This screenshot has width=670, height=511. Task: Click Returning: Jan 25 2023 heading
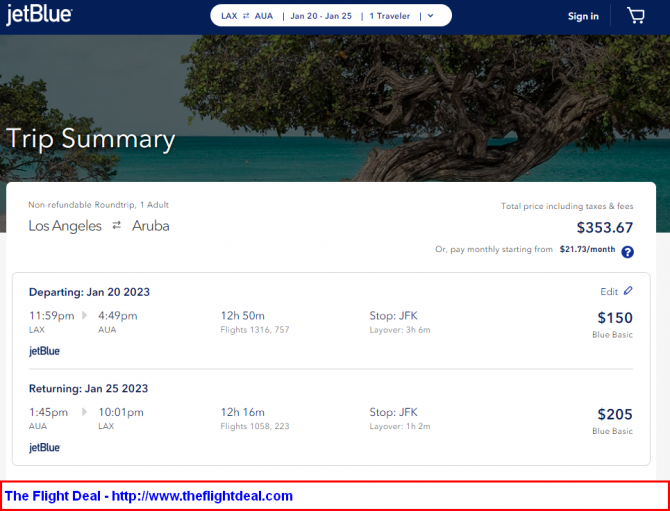[88, 388]
